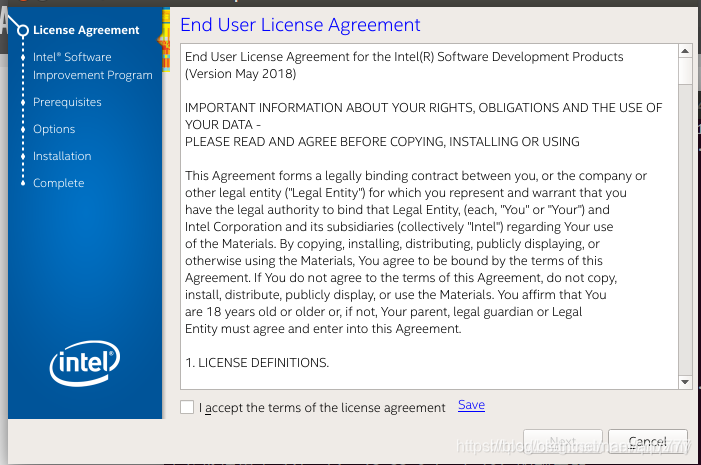Select Intel Software Improvement Program step
Viewport: 701px width, 465px height.
click(x=92, y=66)
